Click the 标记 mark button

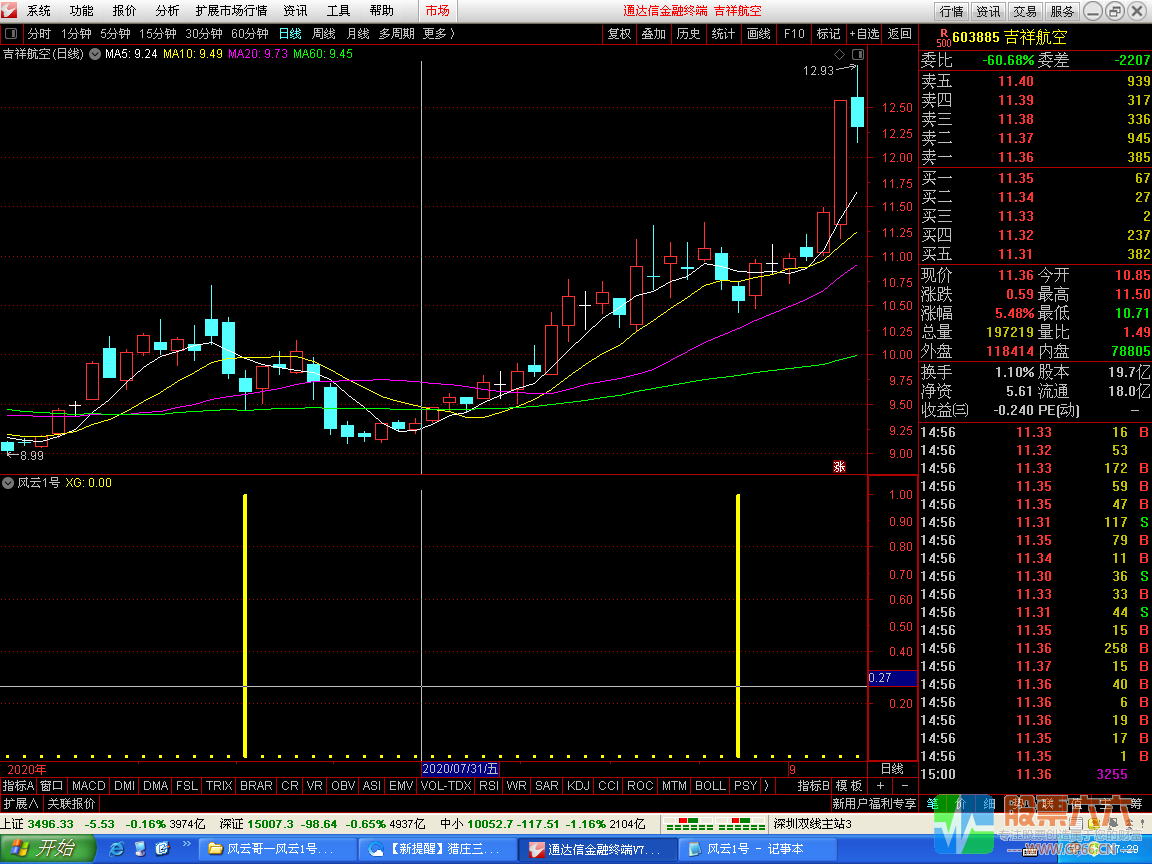pyautogui.click(x=829, y=34)
